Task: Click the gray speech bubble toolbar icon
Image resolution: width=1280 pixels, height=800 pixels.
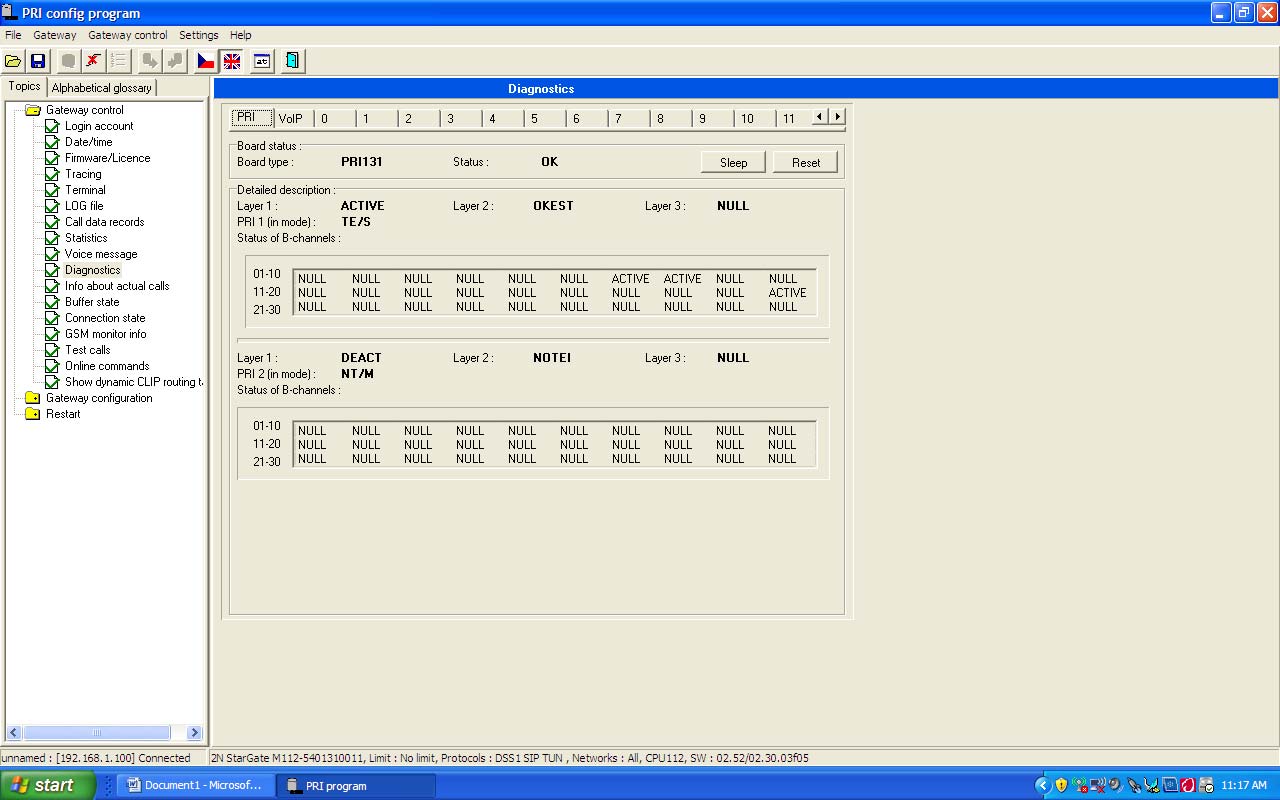Action: click(x=68, y=61)
